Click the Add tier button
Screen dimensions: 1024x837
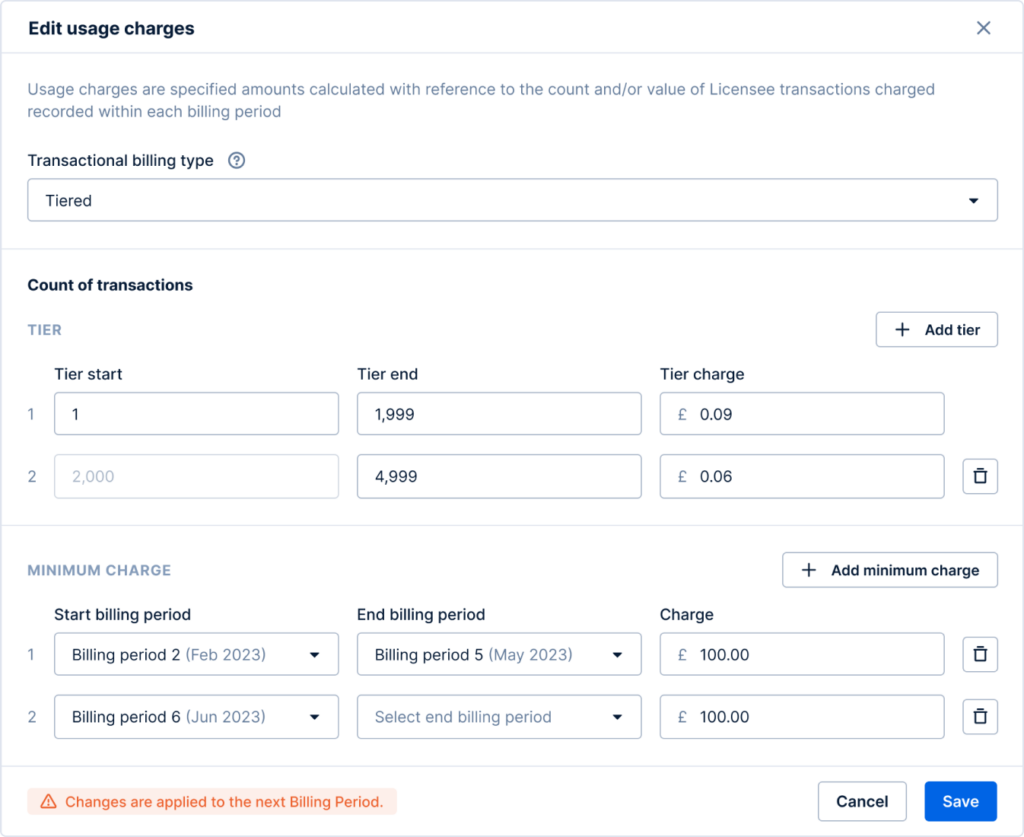point(936,329)
